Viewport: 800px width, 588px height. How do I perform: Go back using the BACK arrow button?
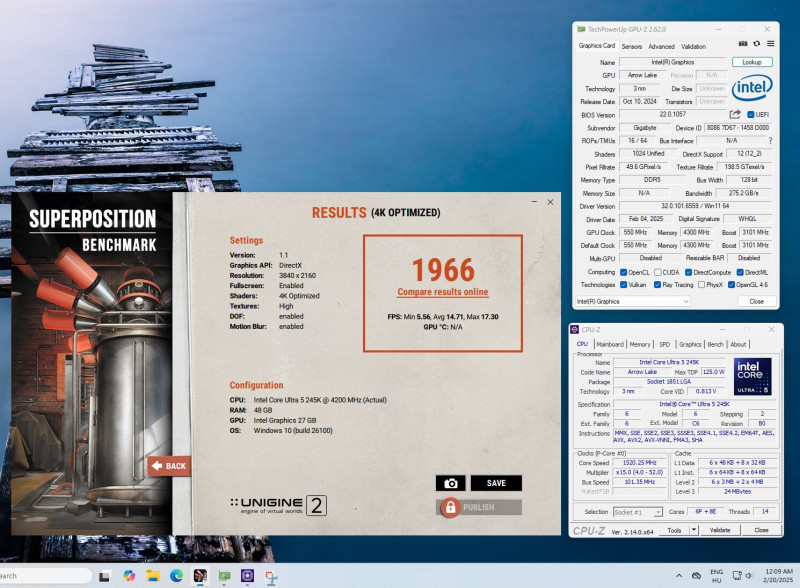click(x=169, y=466)
